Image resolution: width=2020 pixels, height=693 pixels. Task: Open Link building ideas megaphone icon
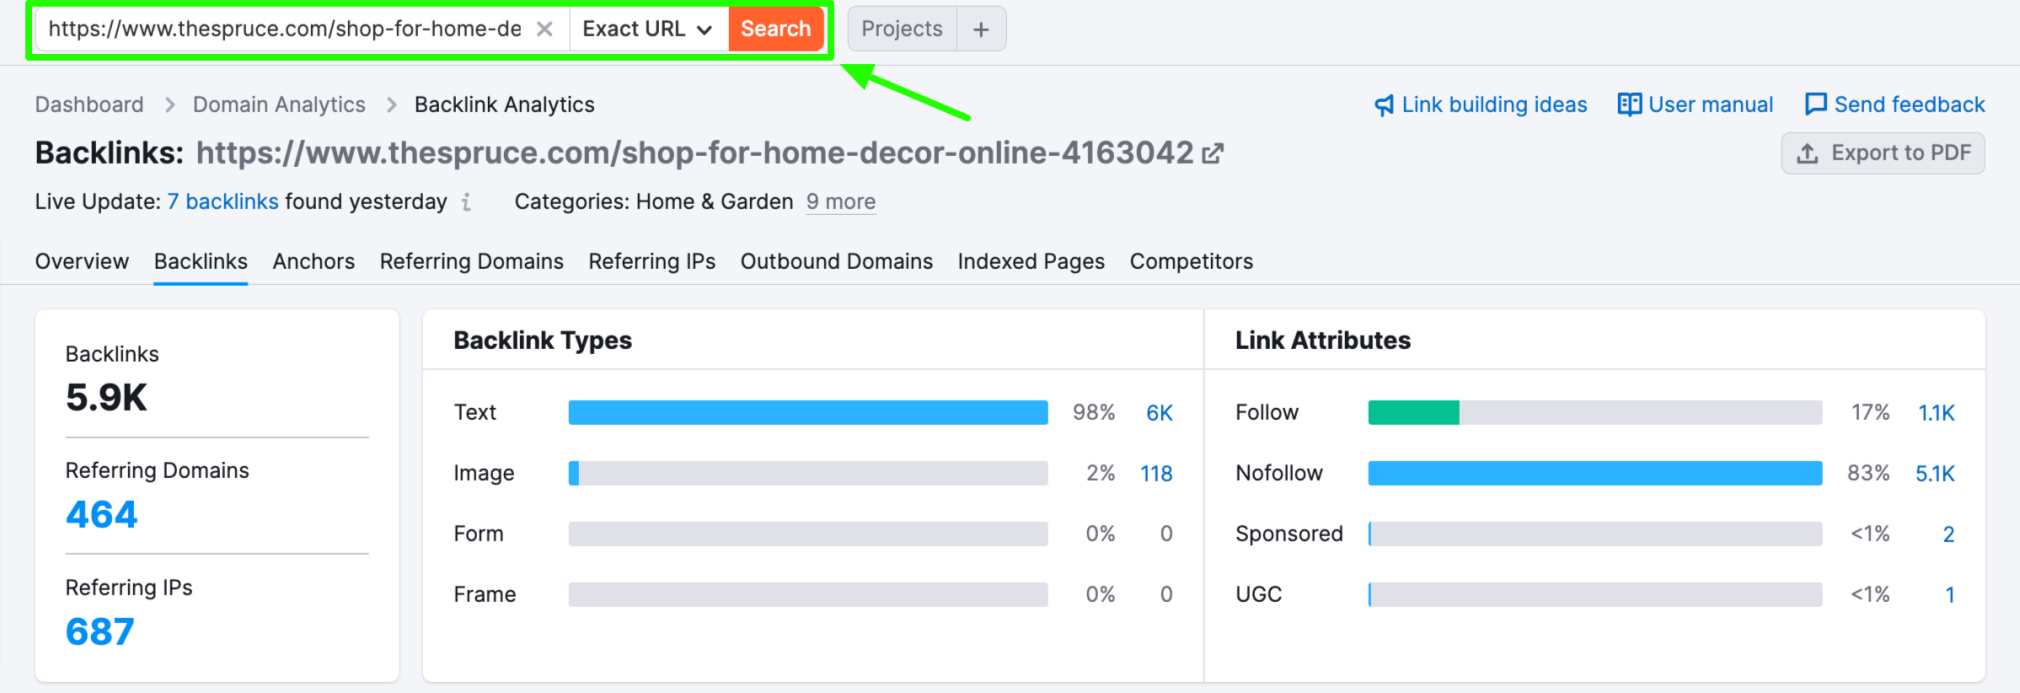coord(1384,105)
